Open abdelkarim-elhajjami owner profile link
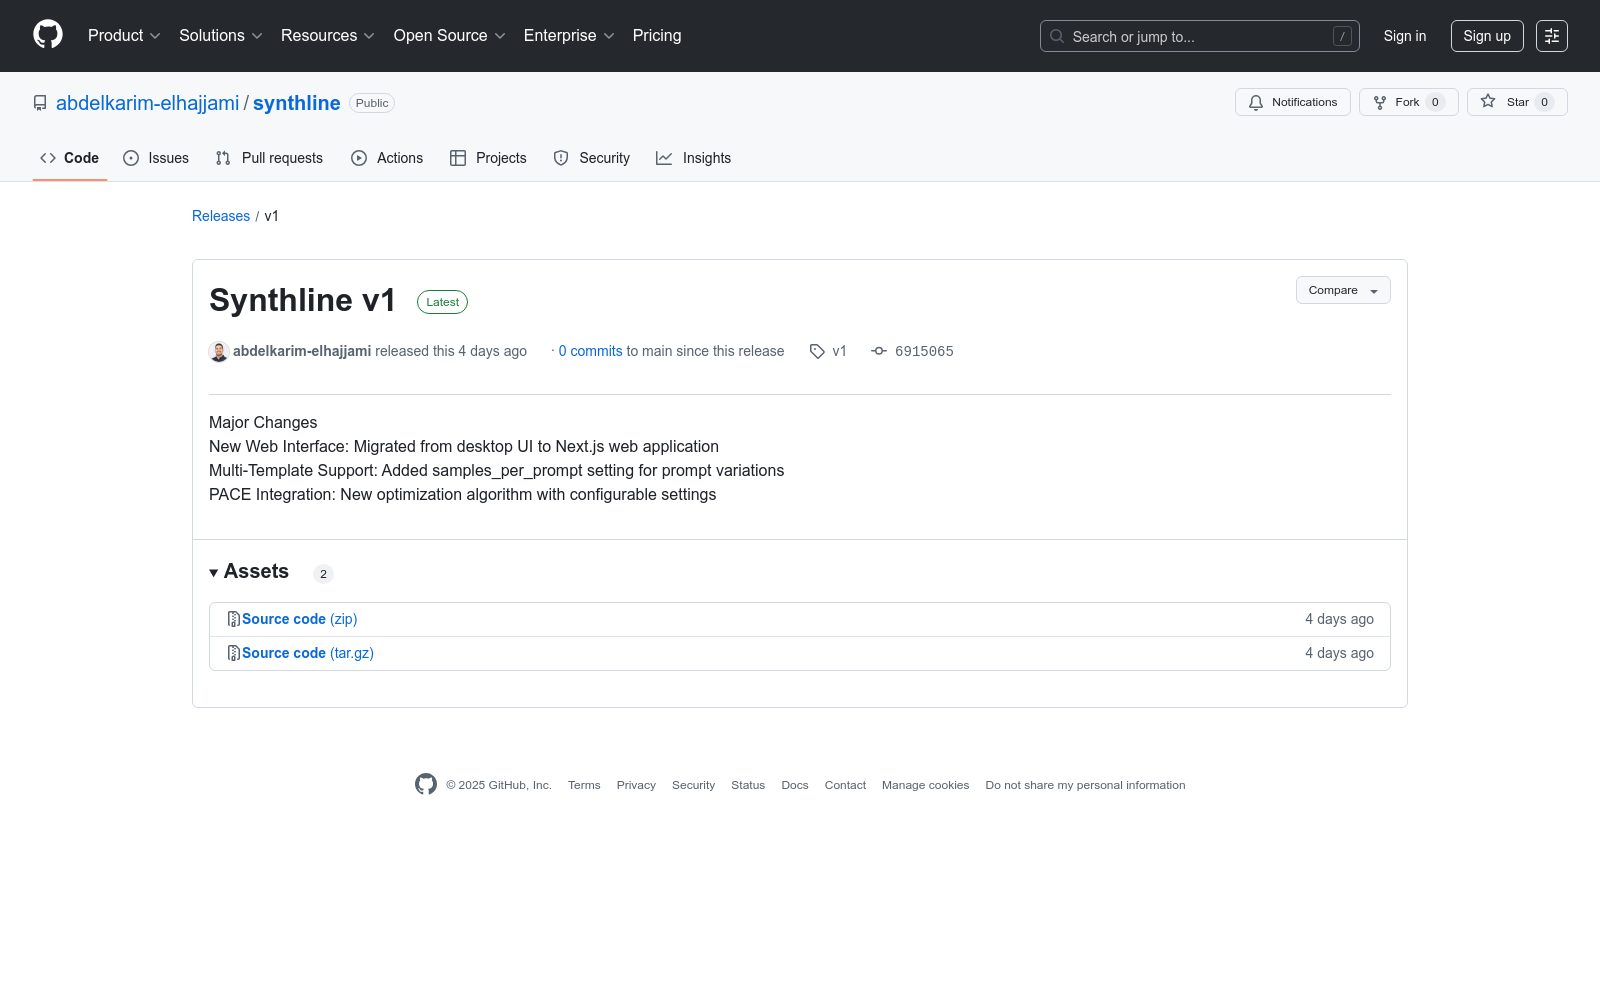This screenshot has height=1000, width=1600. tap(148, 103)
